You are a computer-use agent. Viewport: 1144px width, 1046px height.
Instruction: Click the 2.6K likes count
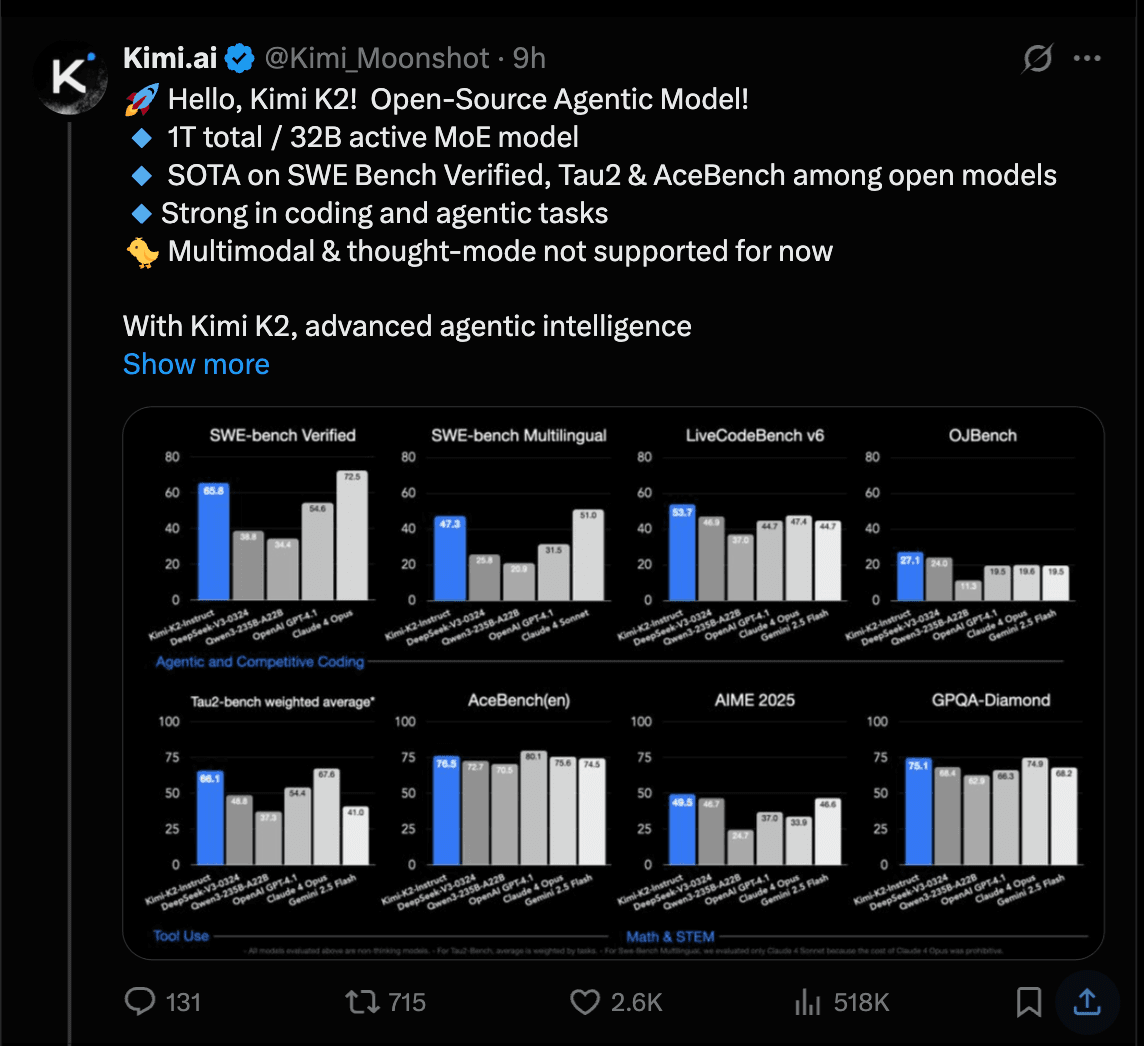[x=636, y=1002]
